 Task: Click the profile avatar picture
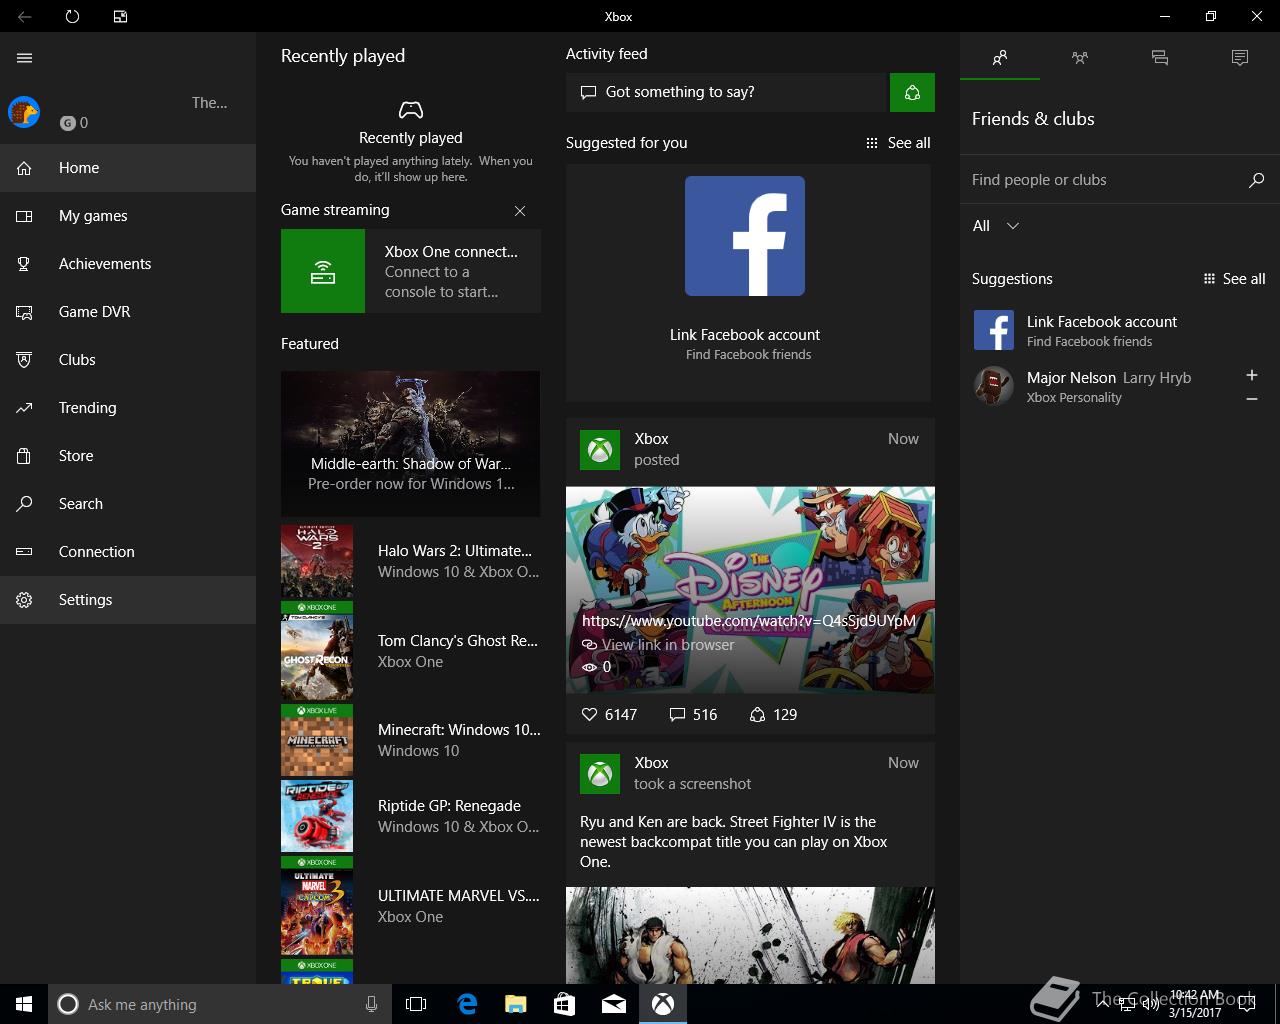[24, 112]
